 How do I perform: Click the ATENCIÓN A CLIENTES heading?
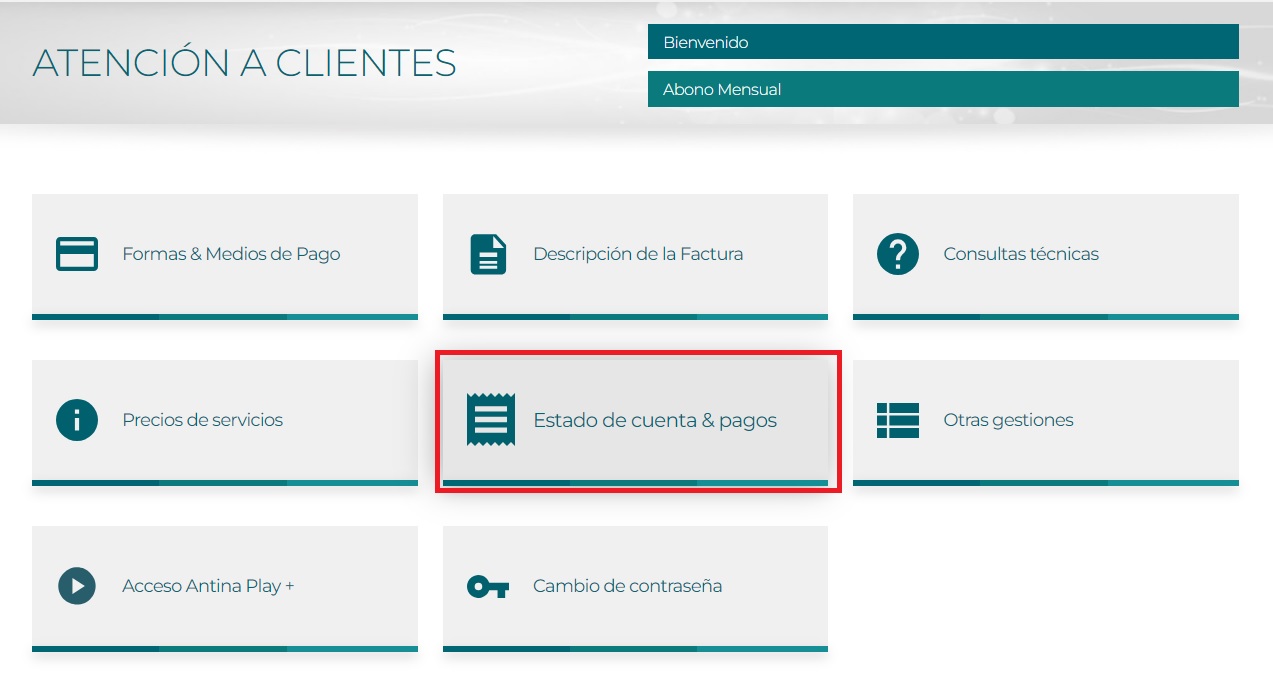[x=244, y=63]
